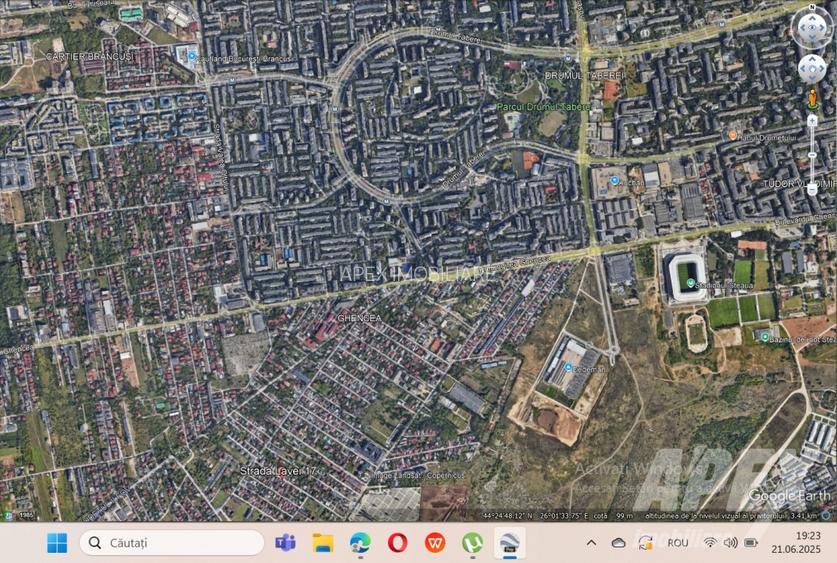The width and height of the screenshot is (837, 563).
Task: Click the move-right arrow on the pan joystick
Action: 822,69
